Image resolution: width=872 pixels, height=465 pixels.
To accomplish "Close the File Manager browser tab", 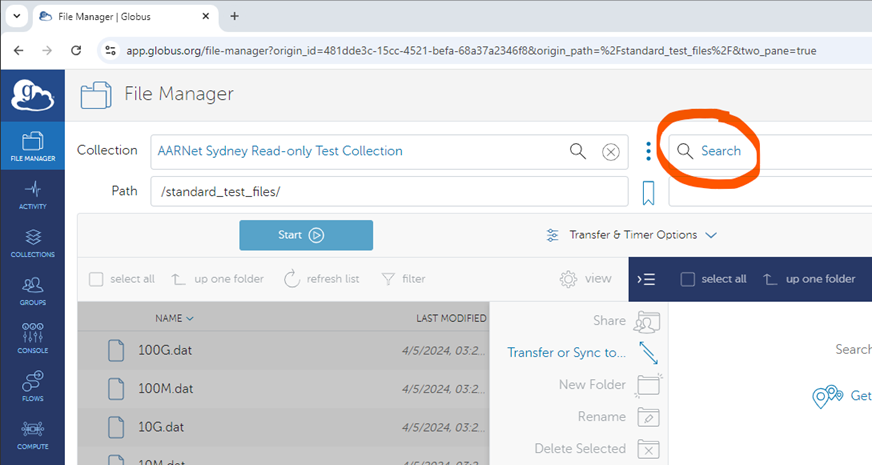I will (x=205, y=16).
